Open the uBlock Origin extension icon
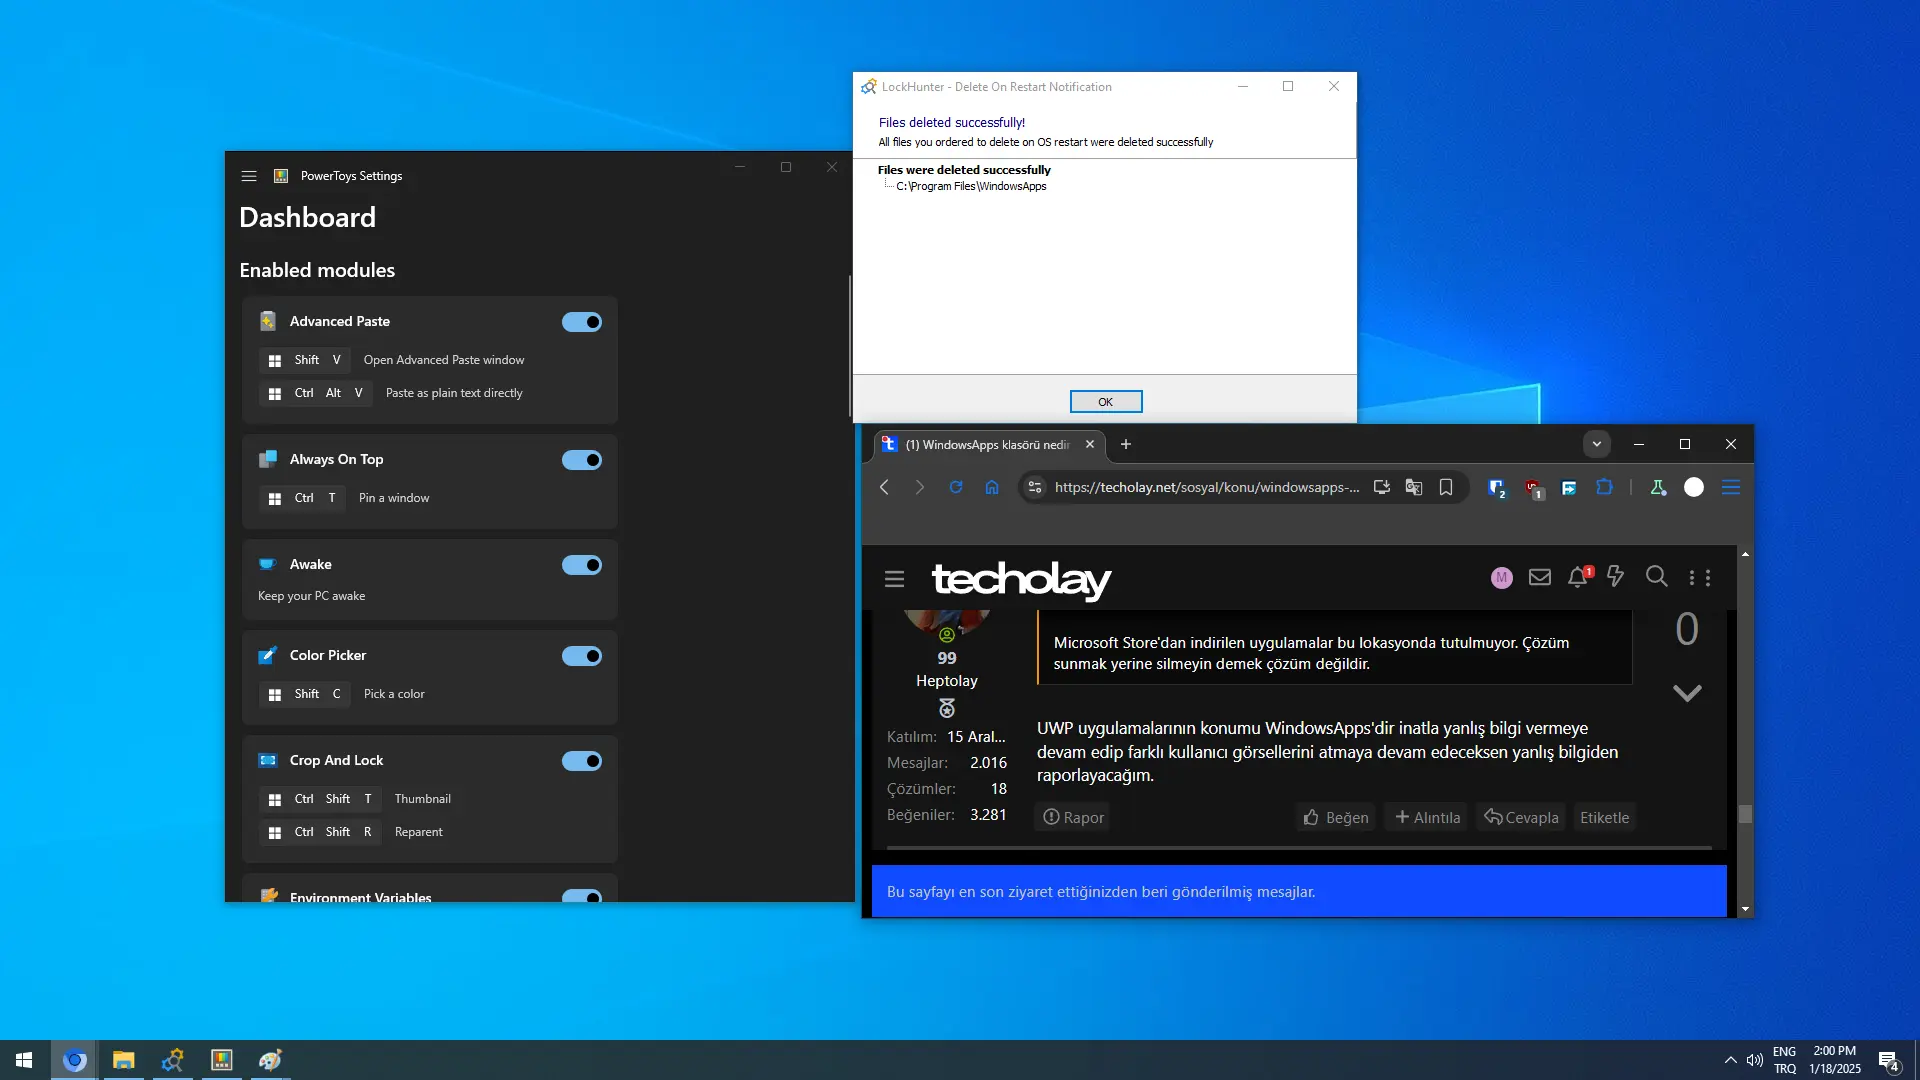 pyautogui.click(x=1534, y=488)
